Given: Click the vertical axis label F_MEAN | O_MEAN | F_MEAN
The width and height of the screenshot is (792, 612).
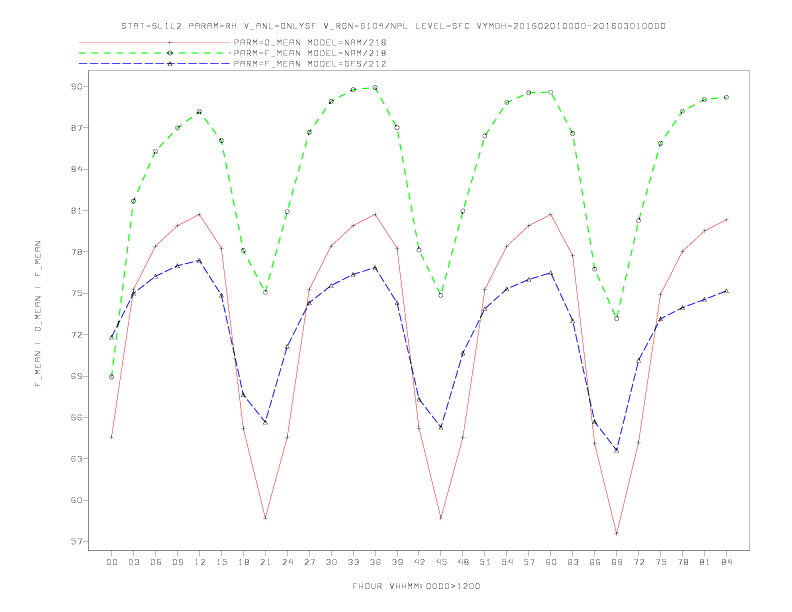Looking at the screenshot, I should [38, 314].
